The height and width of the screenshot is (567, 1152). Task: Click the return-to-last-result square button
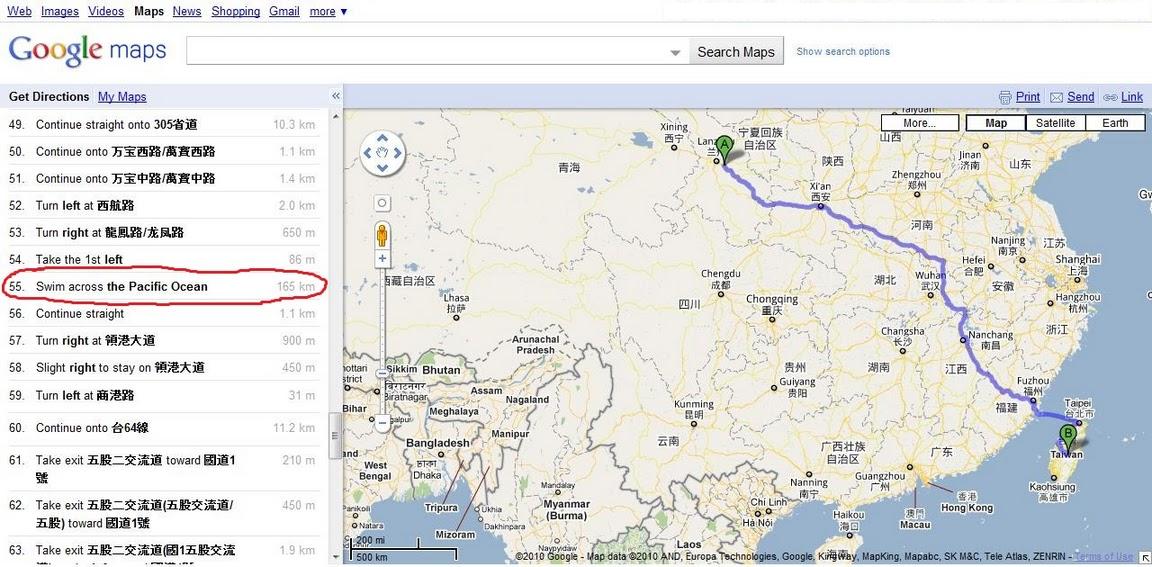pyautogui.click(x=382, y=203)
